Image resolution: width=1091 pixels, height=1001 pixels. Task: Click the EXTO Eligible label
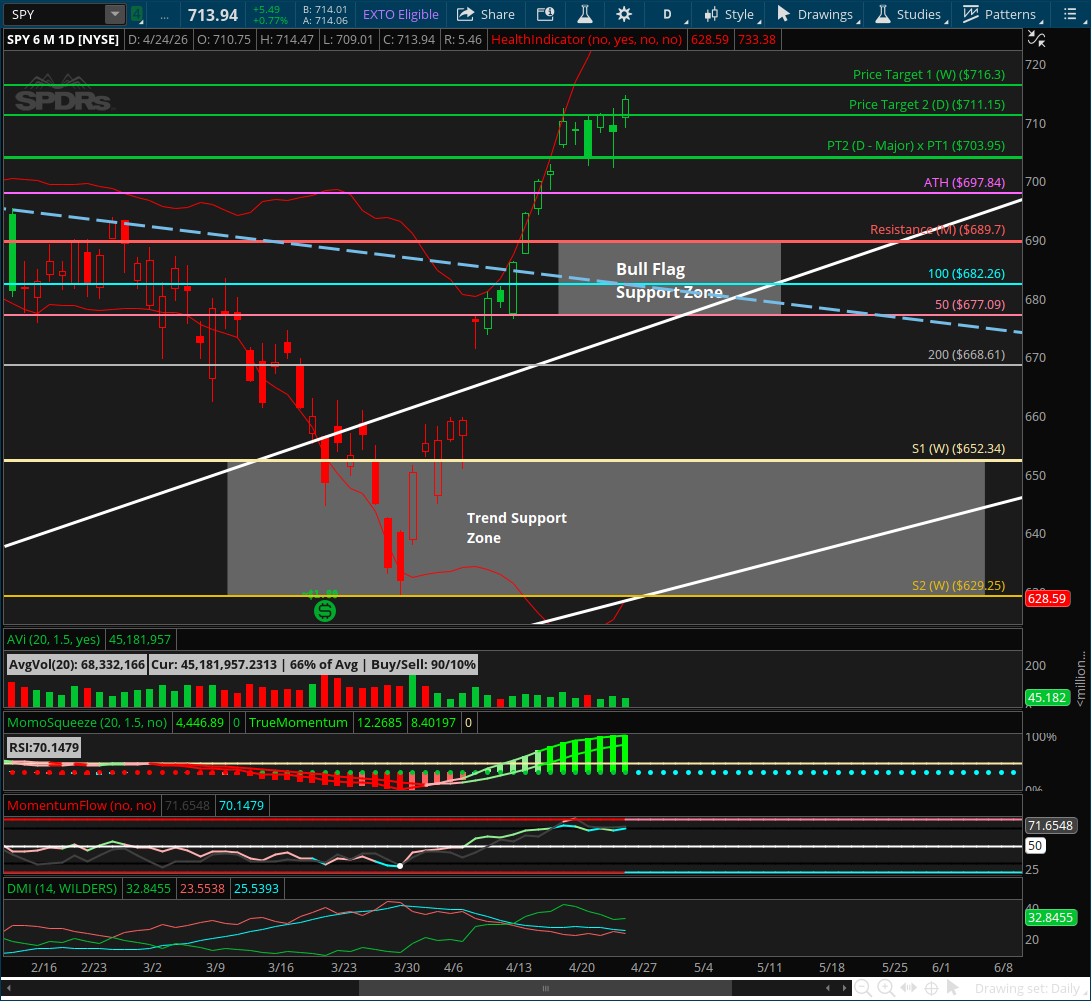(401, 15)
